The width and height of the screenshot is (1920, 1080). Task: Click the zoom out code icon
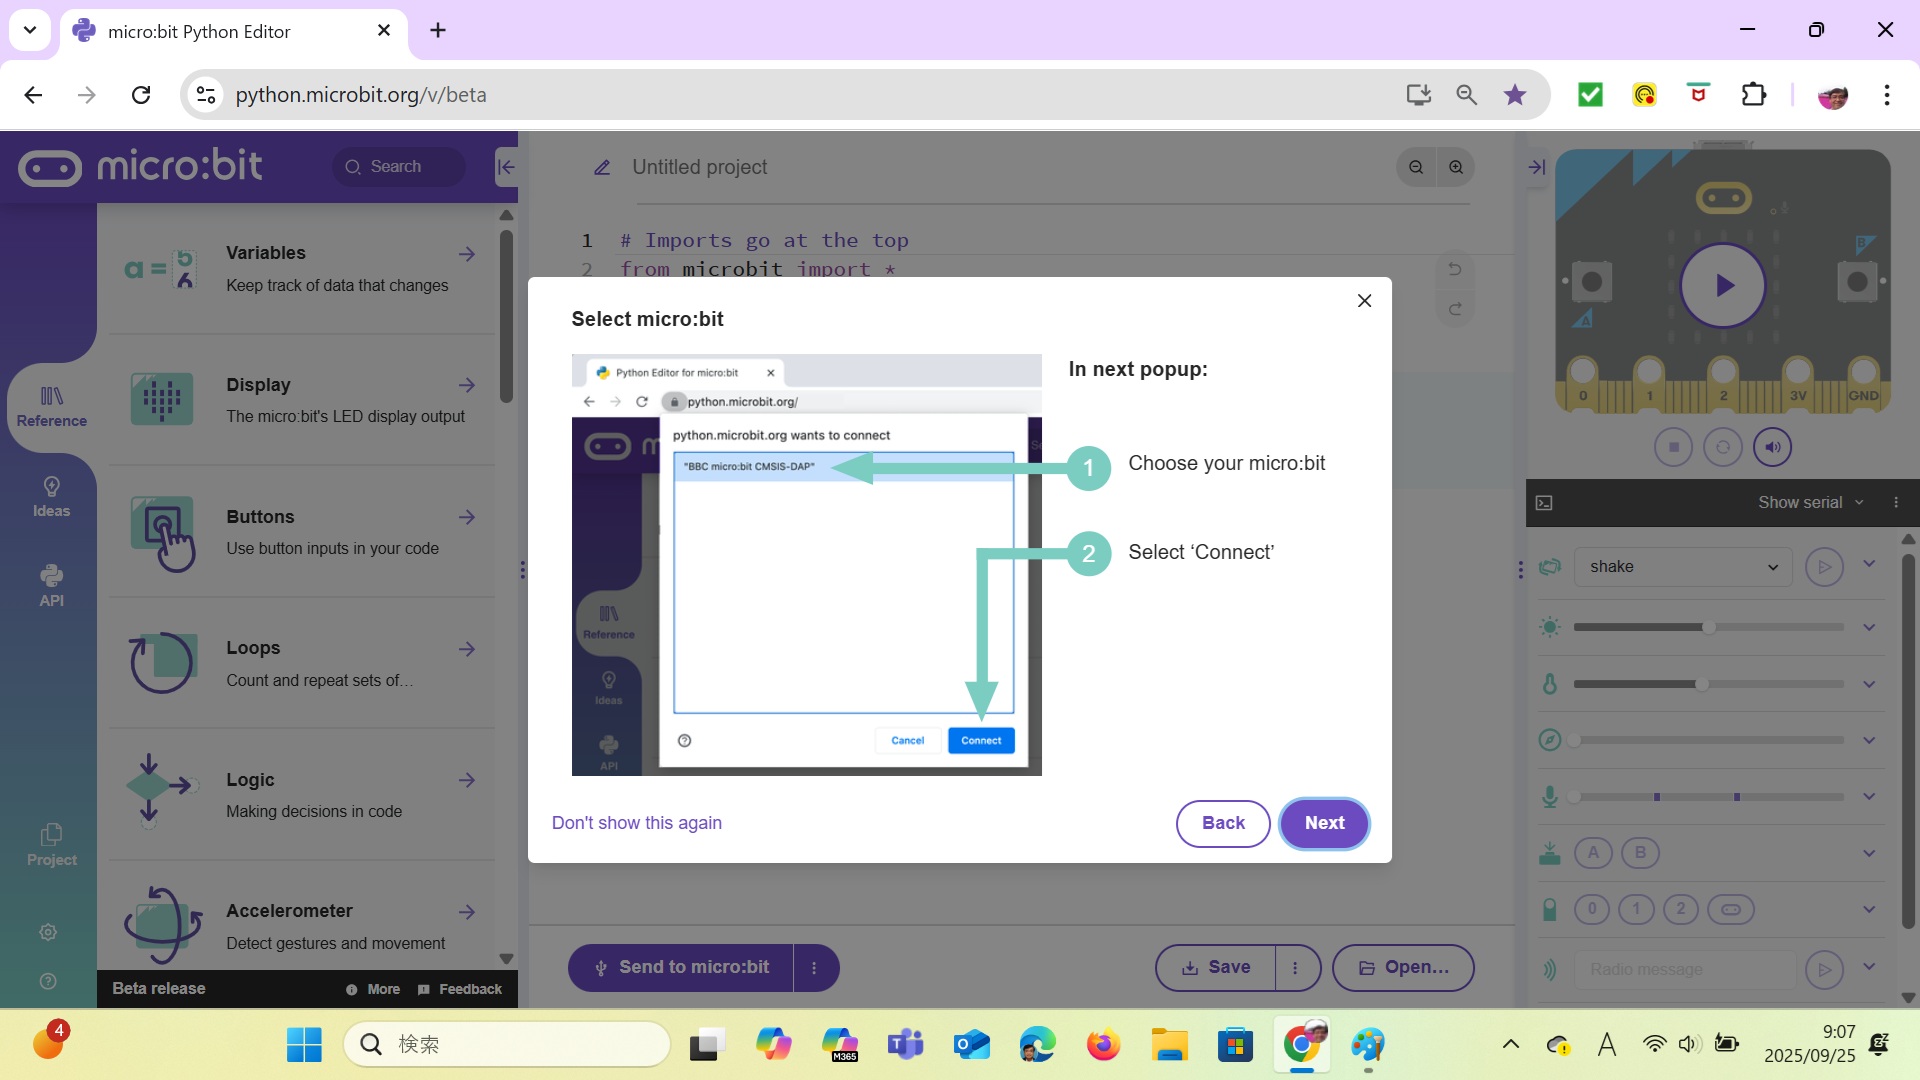coord(1416,167)
